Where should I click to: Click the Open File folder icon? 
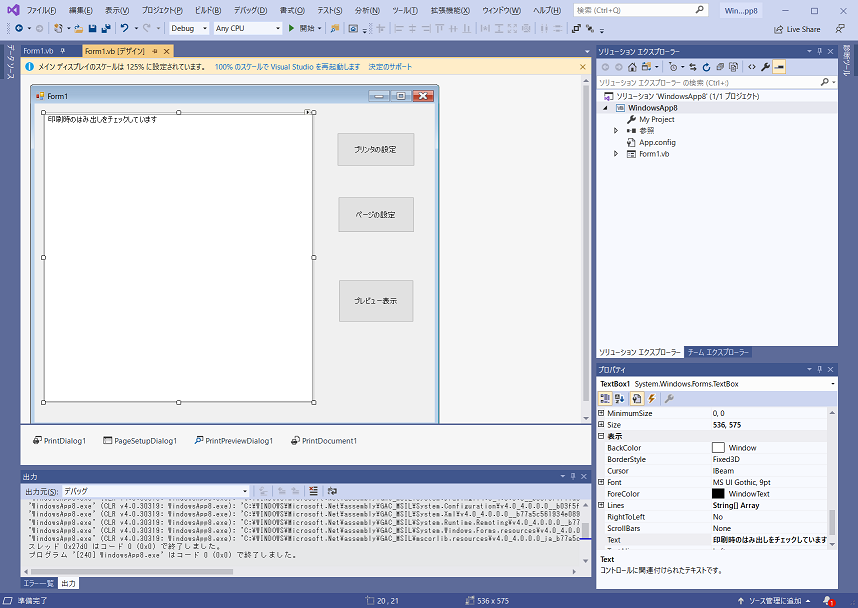point(78,28)
